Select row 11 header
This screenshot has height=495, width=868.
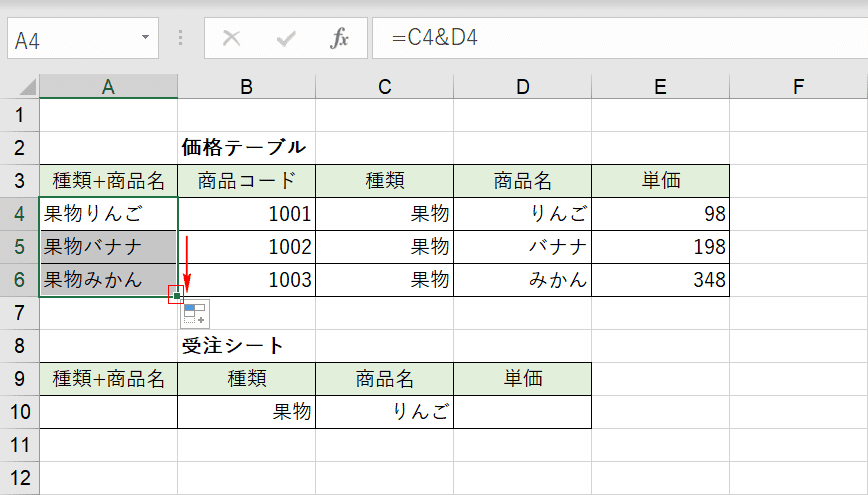pos(19,445)
